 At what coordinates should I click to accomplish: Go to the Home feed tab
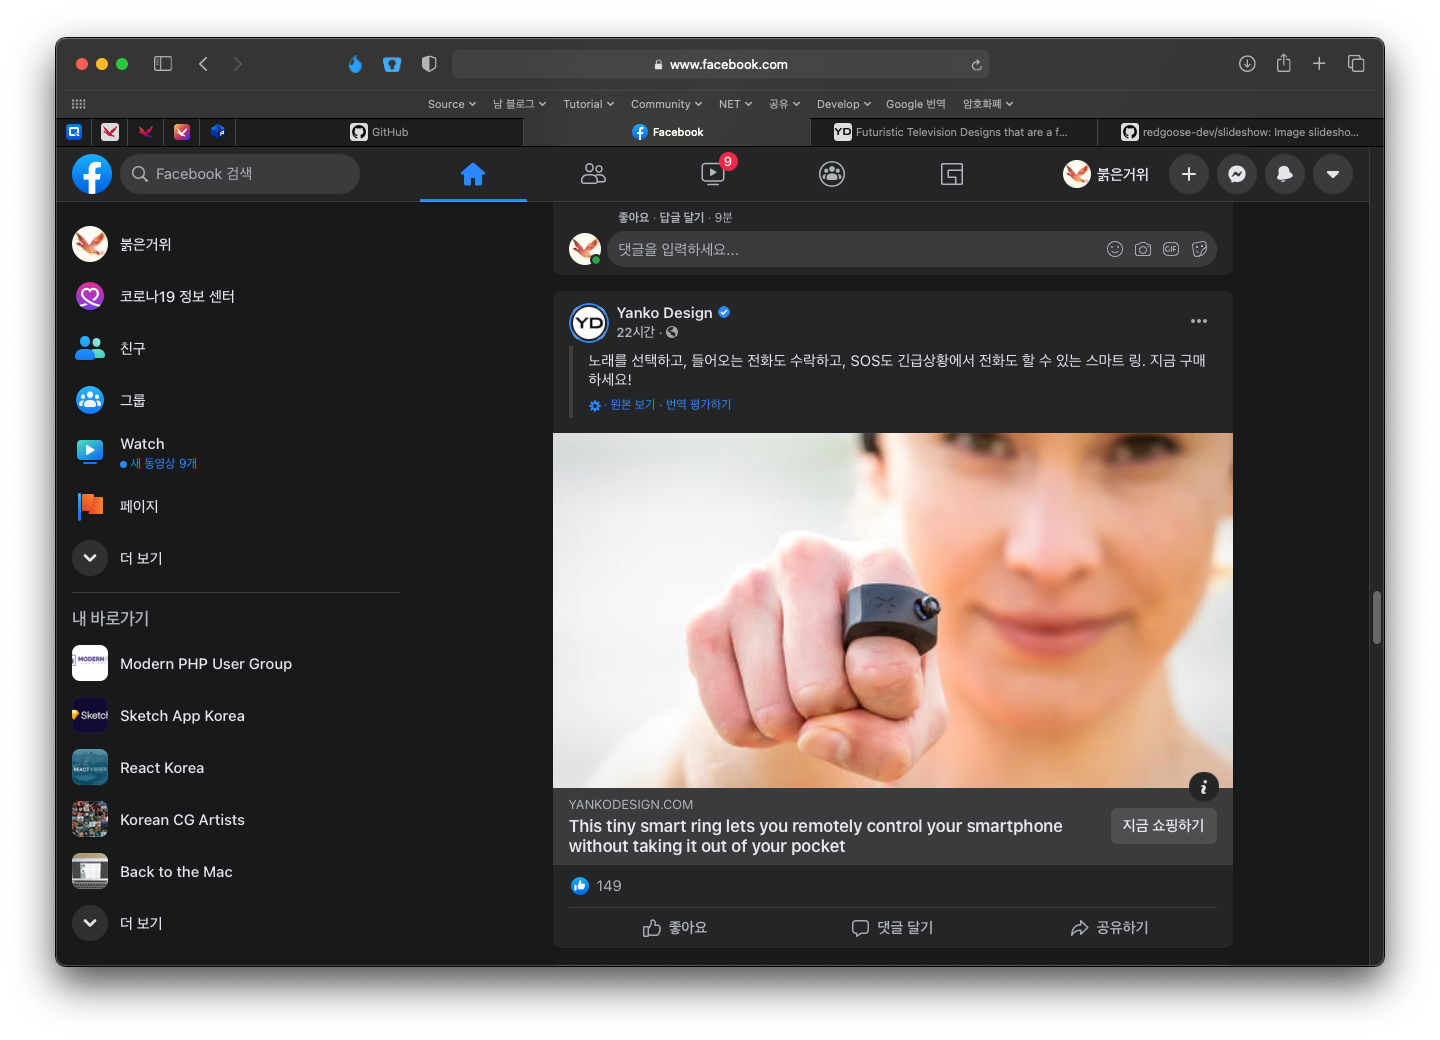473,174
